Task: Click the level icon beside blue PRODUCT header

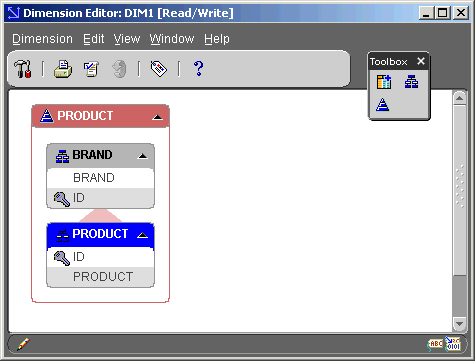Action: [62, 235]
